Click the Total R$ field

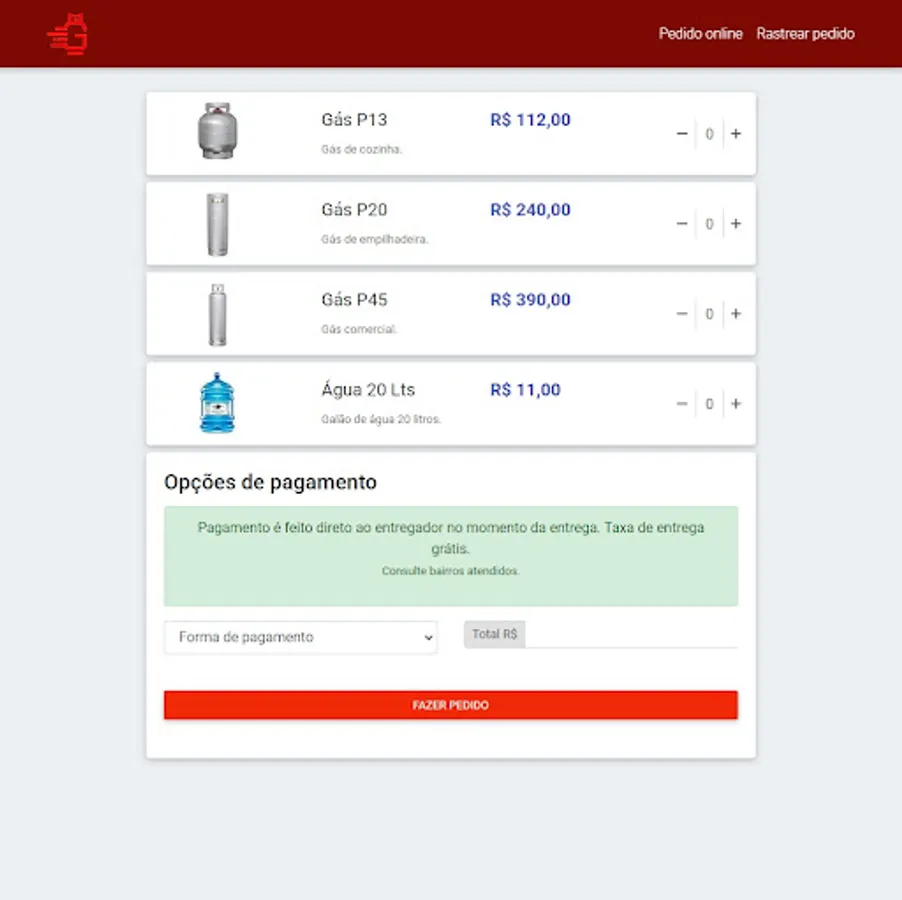631,634
